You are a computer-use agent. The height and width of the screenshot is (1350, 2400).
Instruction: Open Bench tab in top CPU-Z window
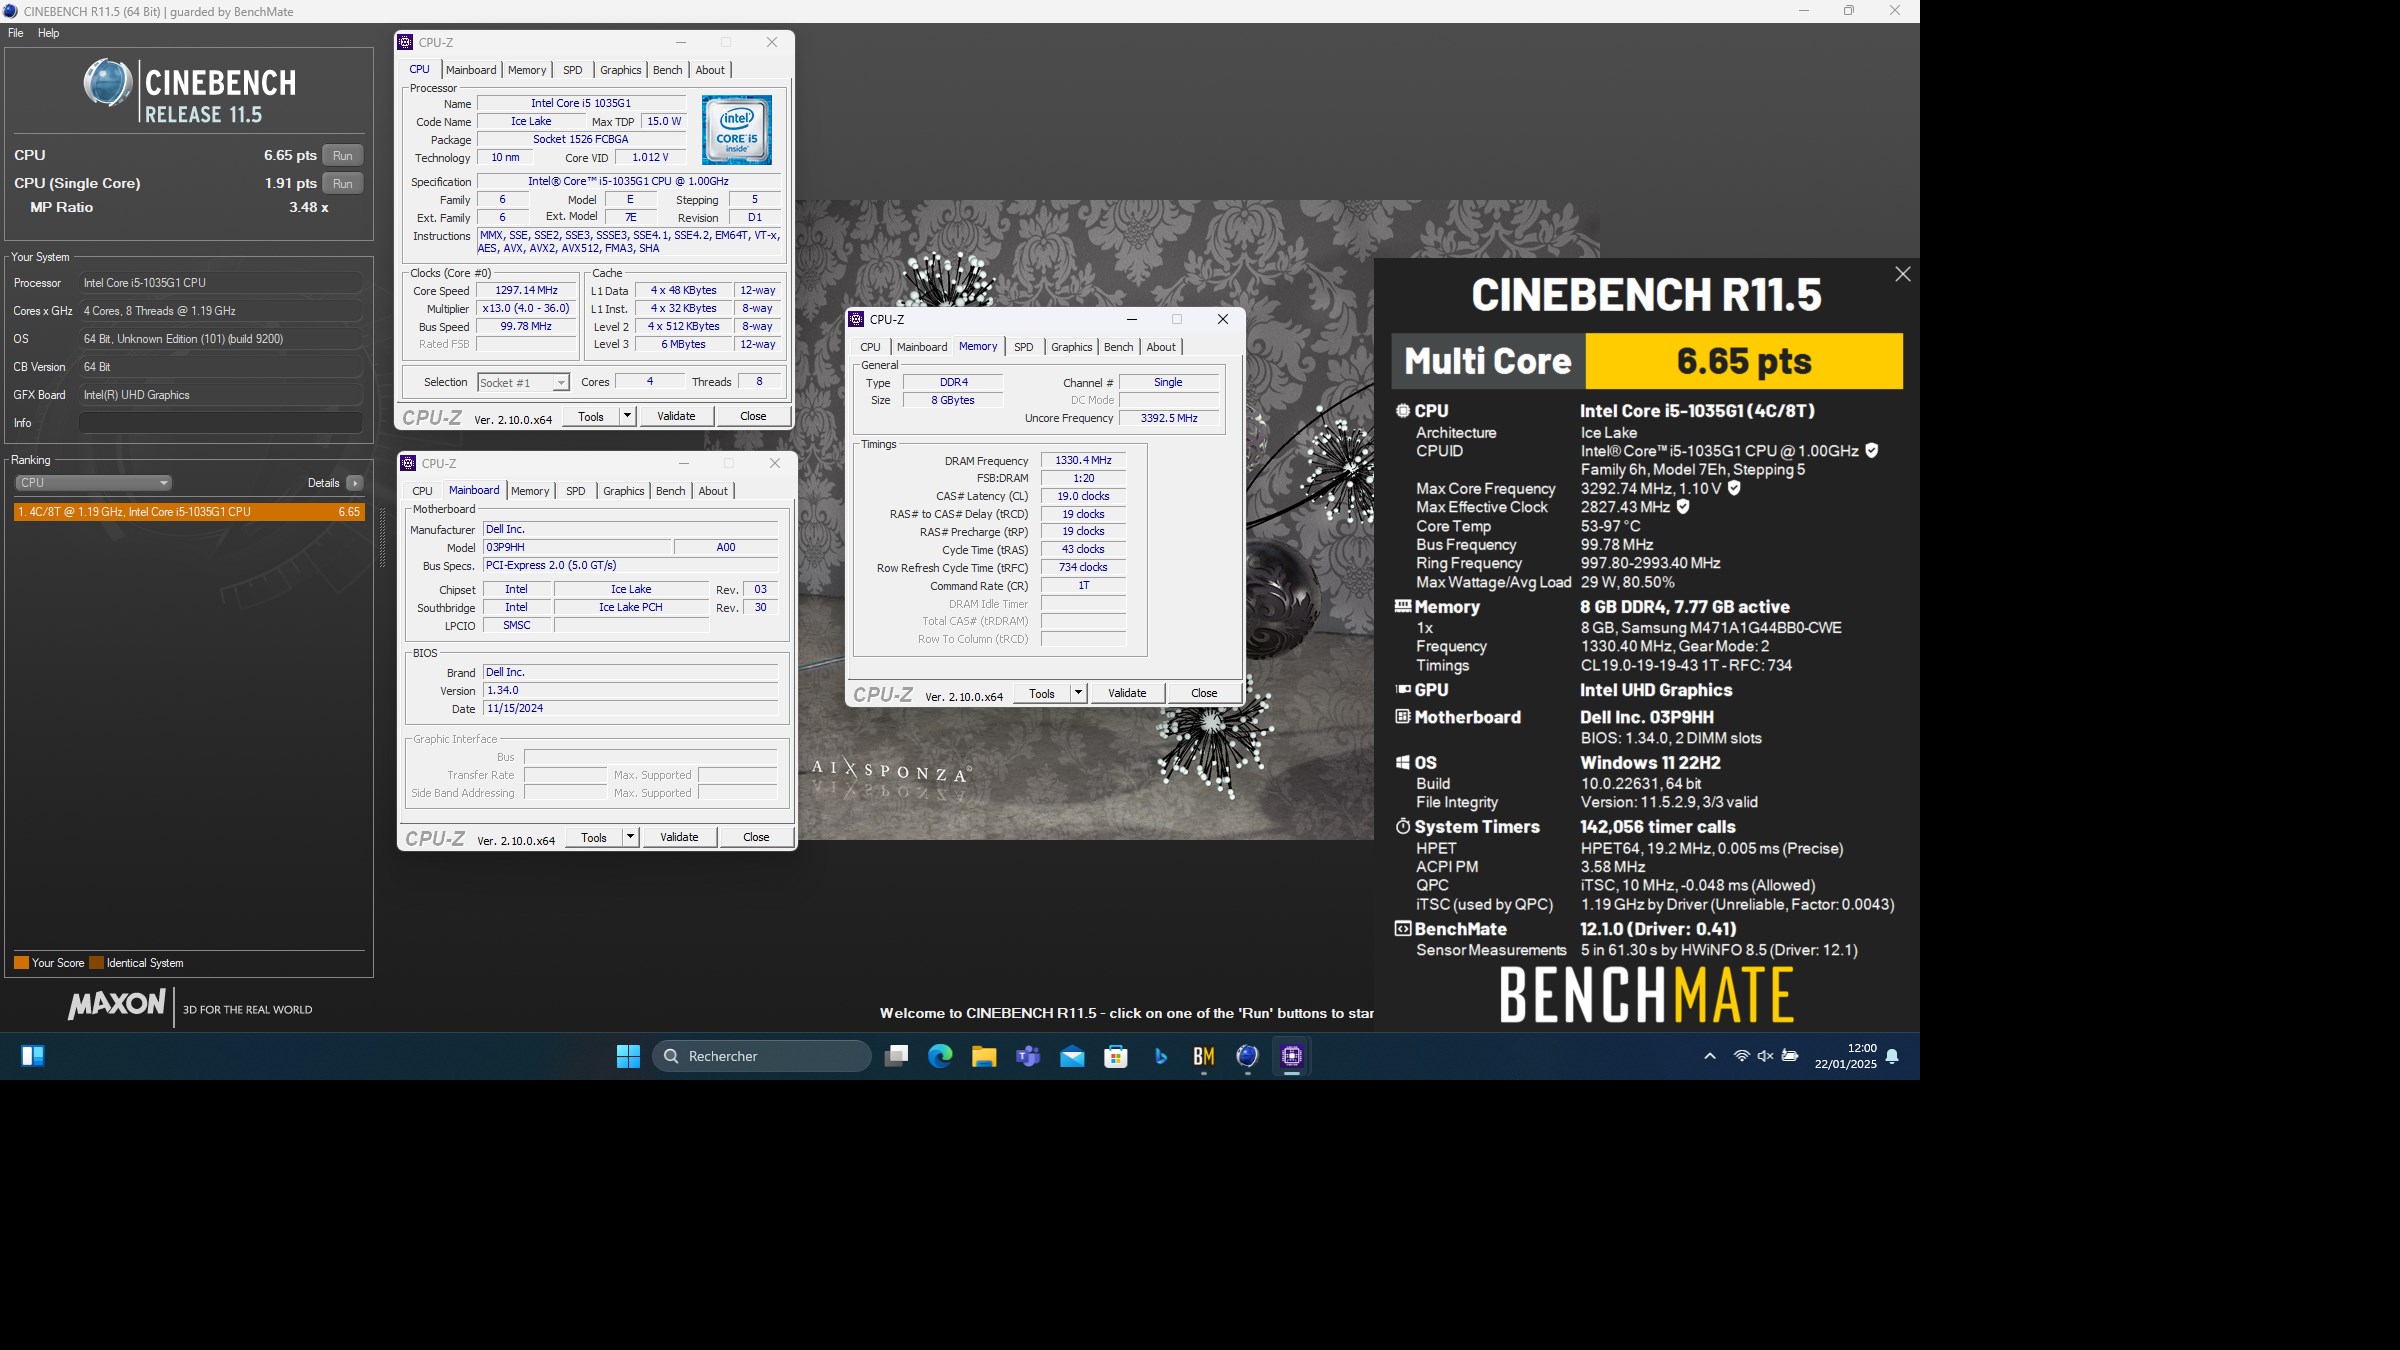click(667, 70)
